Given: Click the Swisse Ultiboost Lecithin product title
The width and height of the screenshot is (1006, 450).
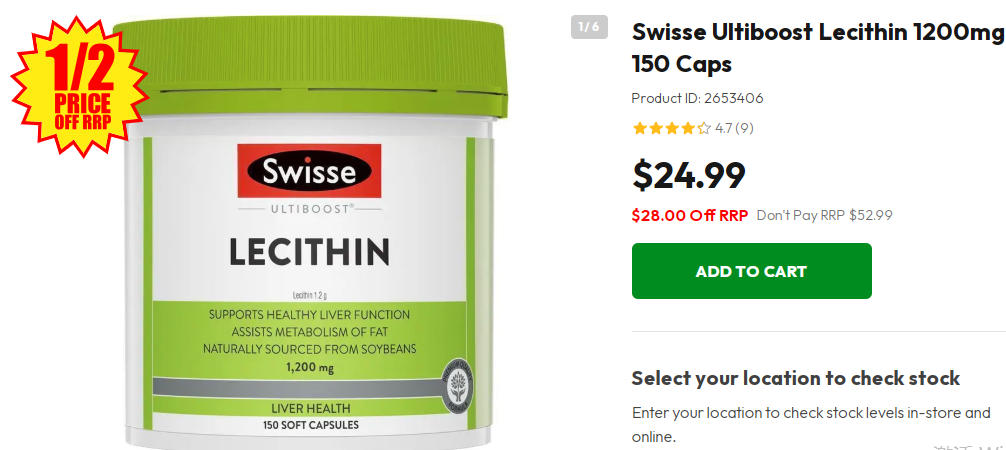Looking at the screenshot, I should pyautogui.click(x=818, y=48).
